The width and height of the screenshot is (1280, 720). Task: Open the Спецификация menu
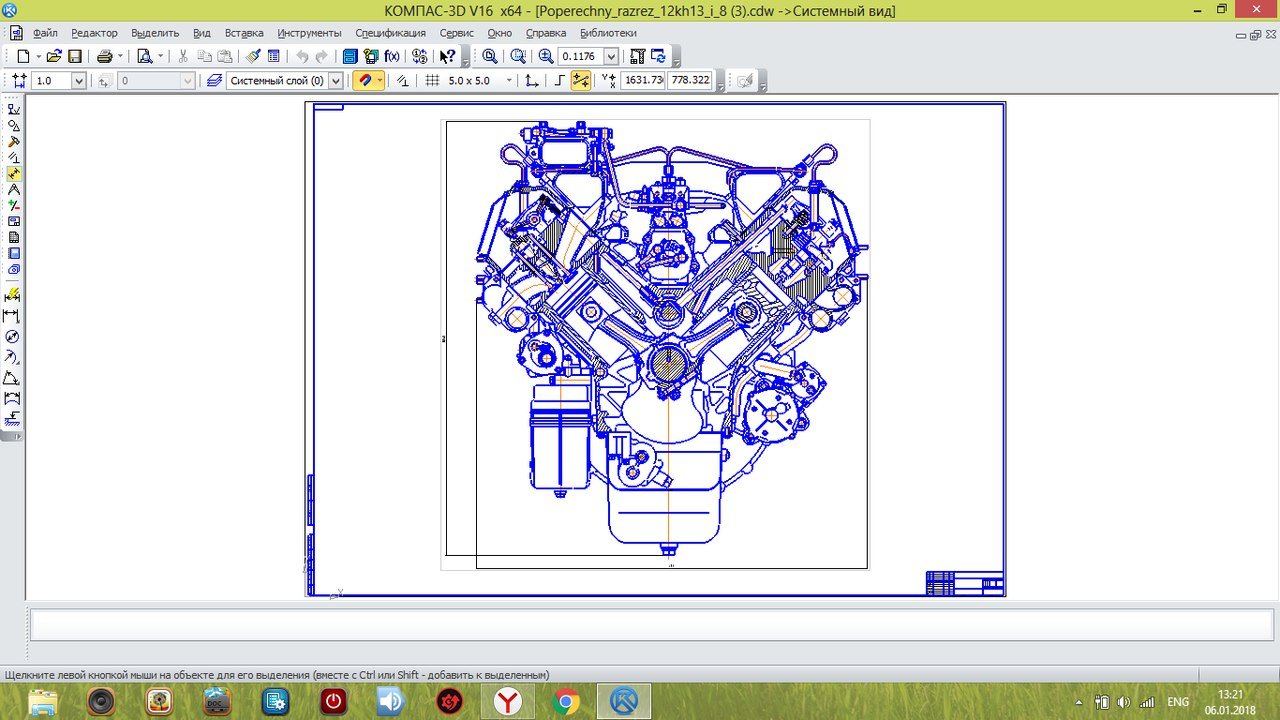[x=390, y=33]
